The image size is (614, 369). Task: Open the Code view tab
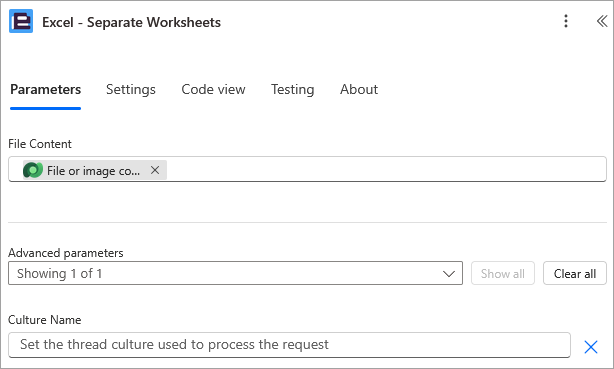pyautogui.click(x=213, y=89)
